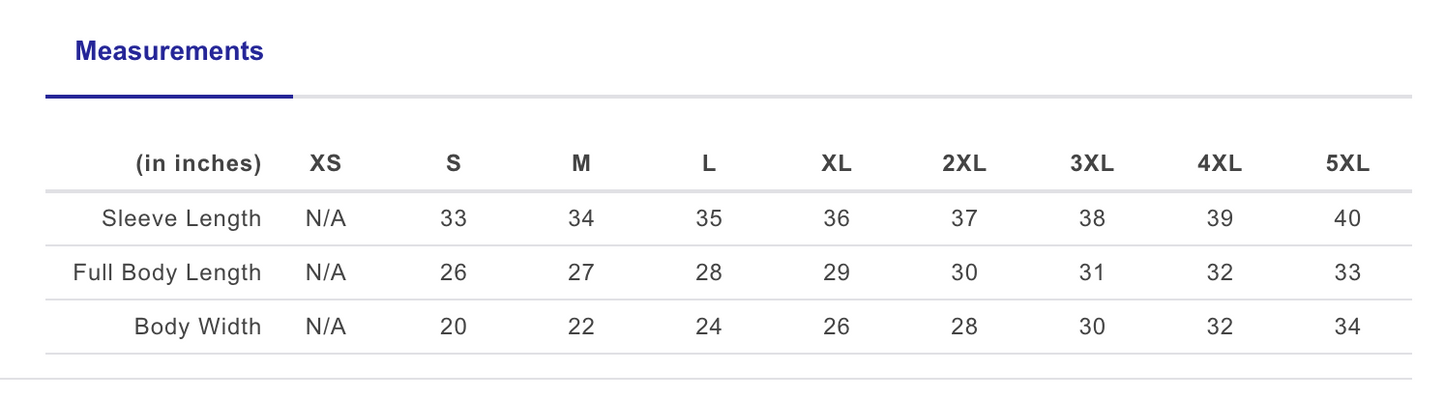Click the Sleeve Length row label

tap(181, 218)
